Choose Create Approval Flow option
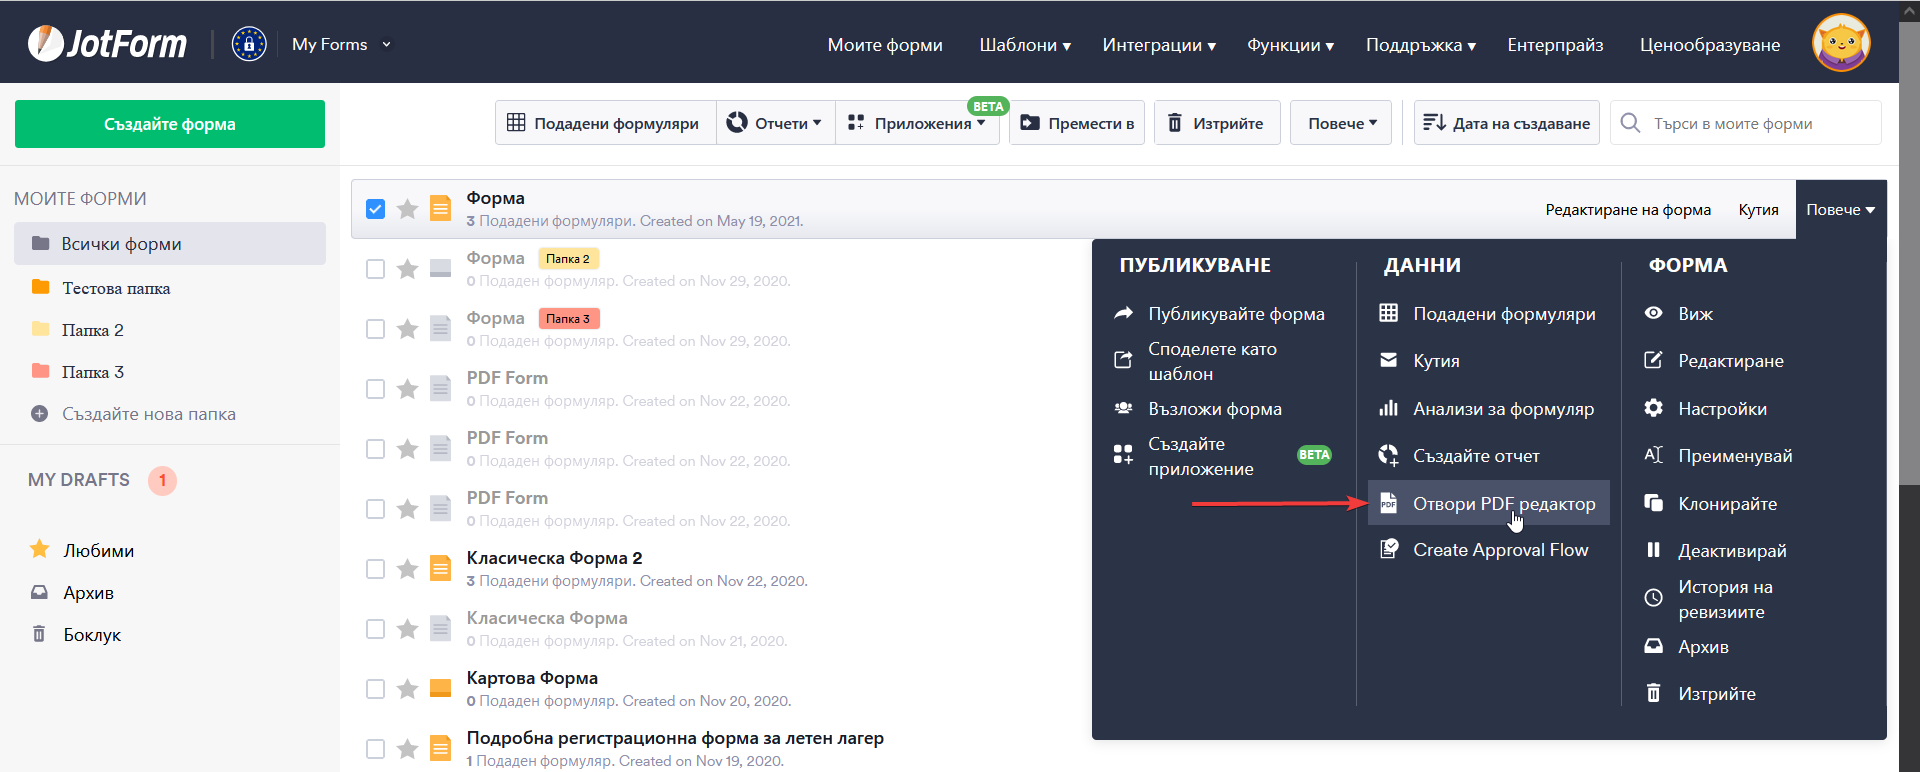The height and width of the screenshot is (772, 1920). [x=1500, y=549]
